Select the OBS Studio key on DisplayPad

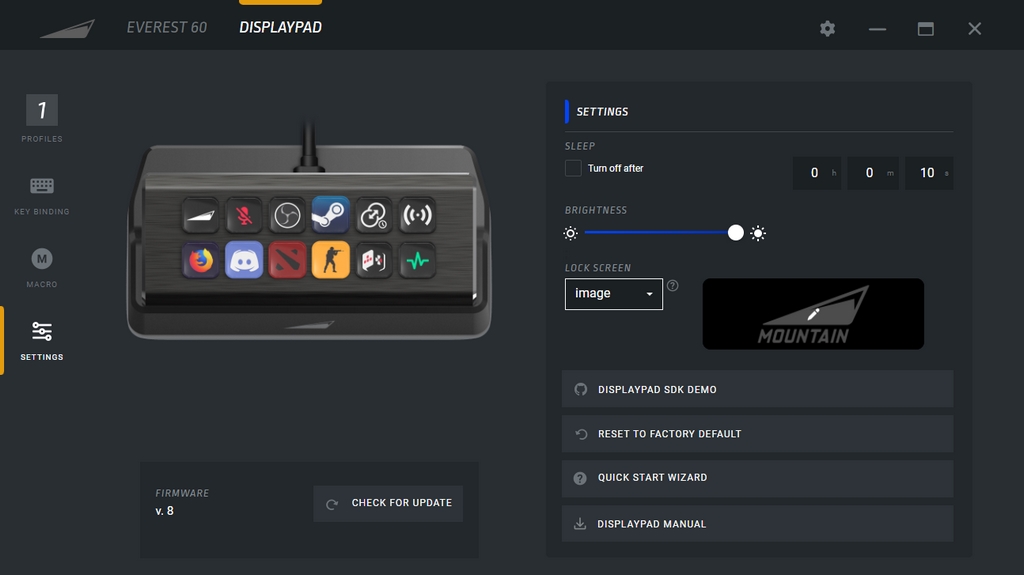pyautogui.click(x=287, y=216)
